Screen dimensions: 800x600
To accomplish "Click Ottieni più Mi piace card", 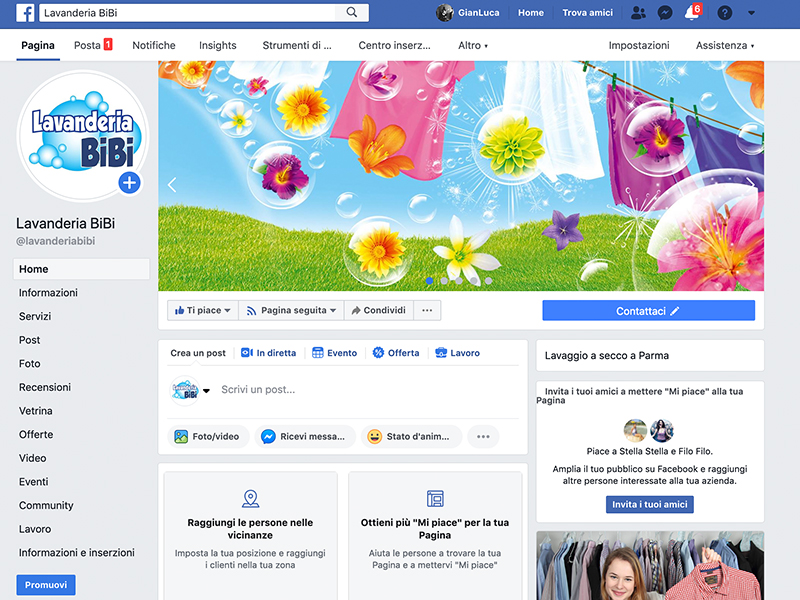I will 435,536.
